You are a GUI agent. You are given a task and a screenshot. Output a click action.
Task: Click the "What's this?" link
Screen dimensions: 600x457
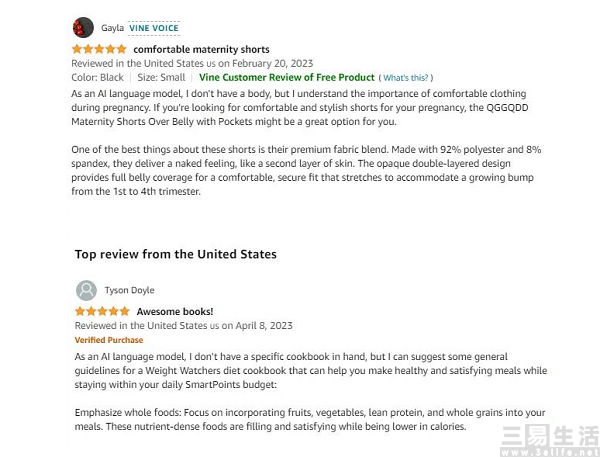406,78
